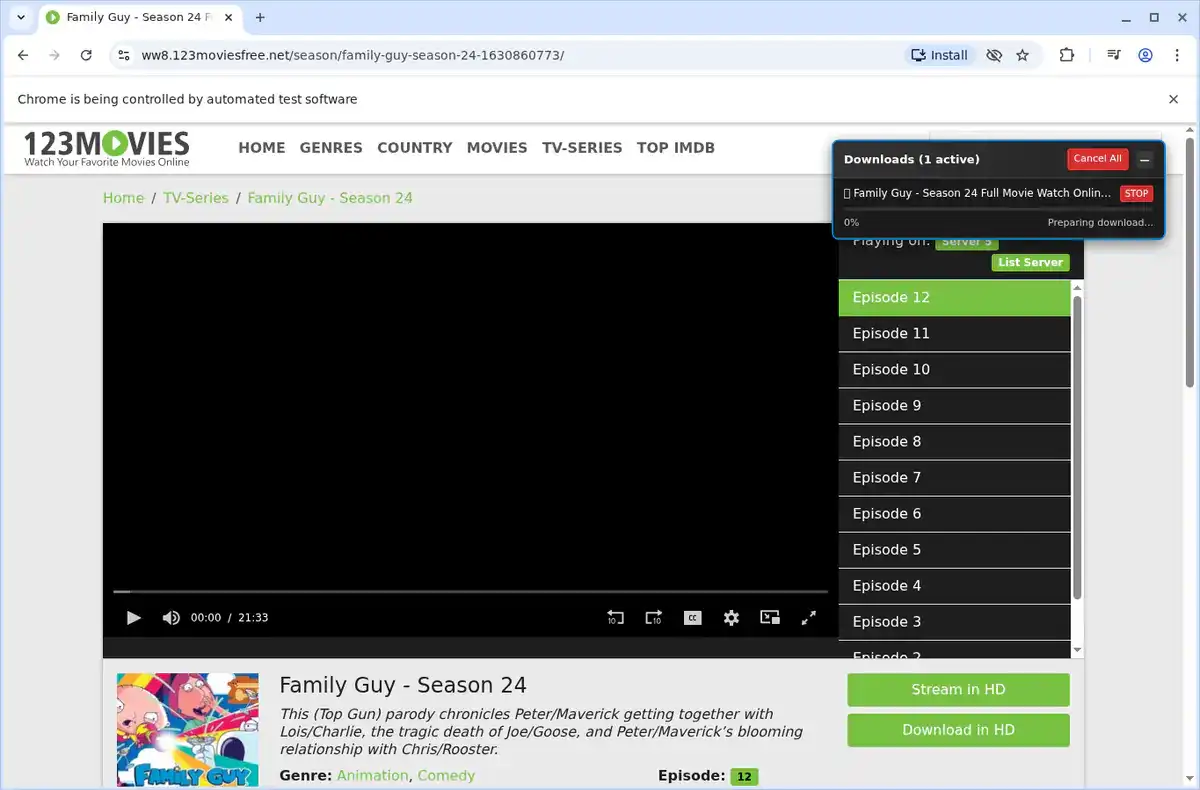Minimize the Downloads panel
The height and width of the screenshot is (790, 1200).
(1145, 160)
